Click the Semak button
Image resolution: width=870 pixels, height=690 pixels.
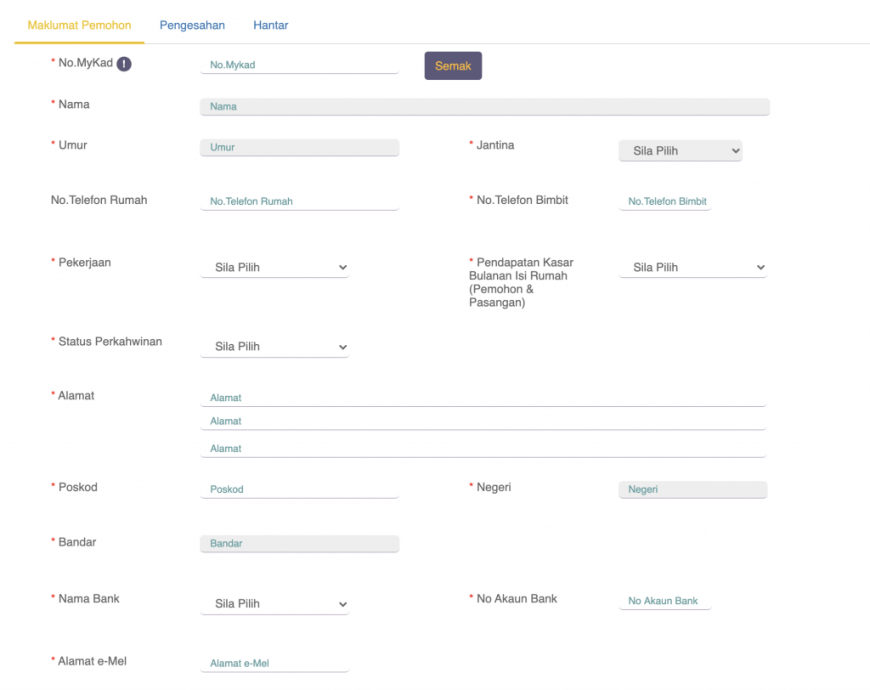point(453,66)
